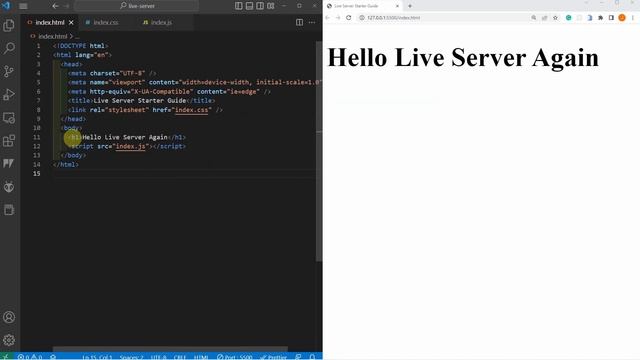Open the Run and Debug view
Image resolution: width=640 pixels, height=360 pixels.
(9, 95)
